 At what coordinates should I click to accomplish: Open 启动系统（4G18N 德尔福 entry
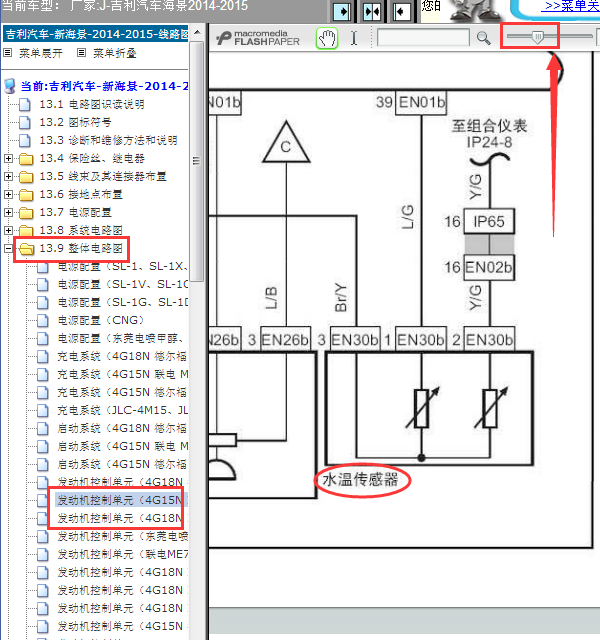point(122,428)
